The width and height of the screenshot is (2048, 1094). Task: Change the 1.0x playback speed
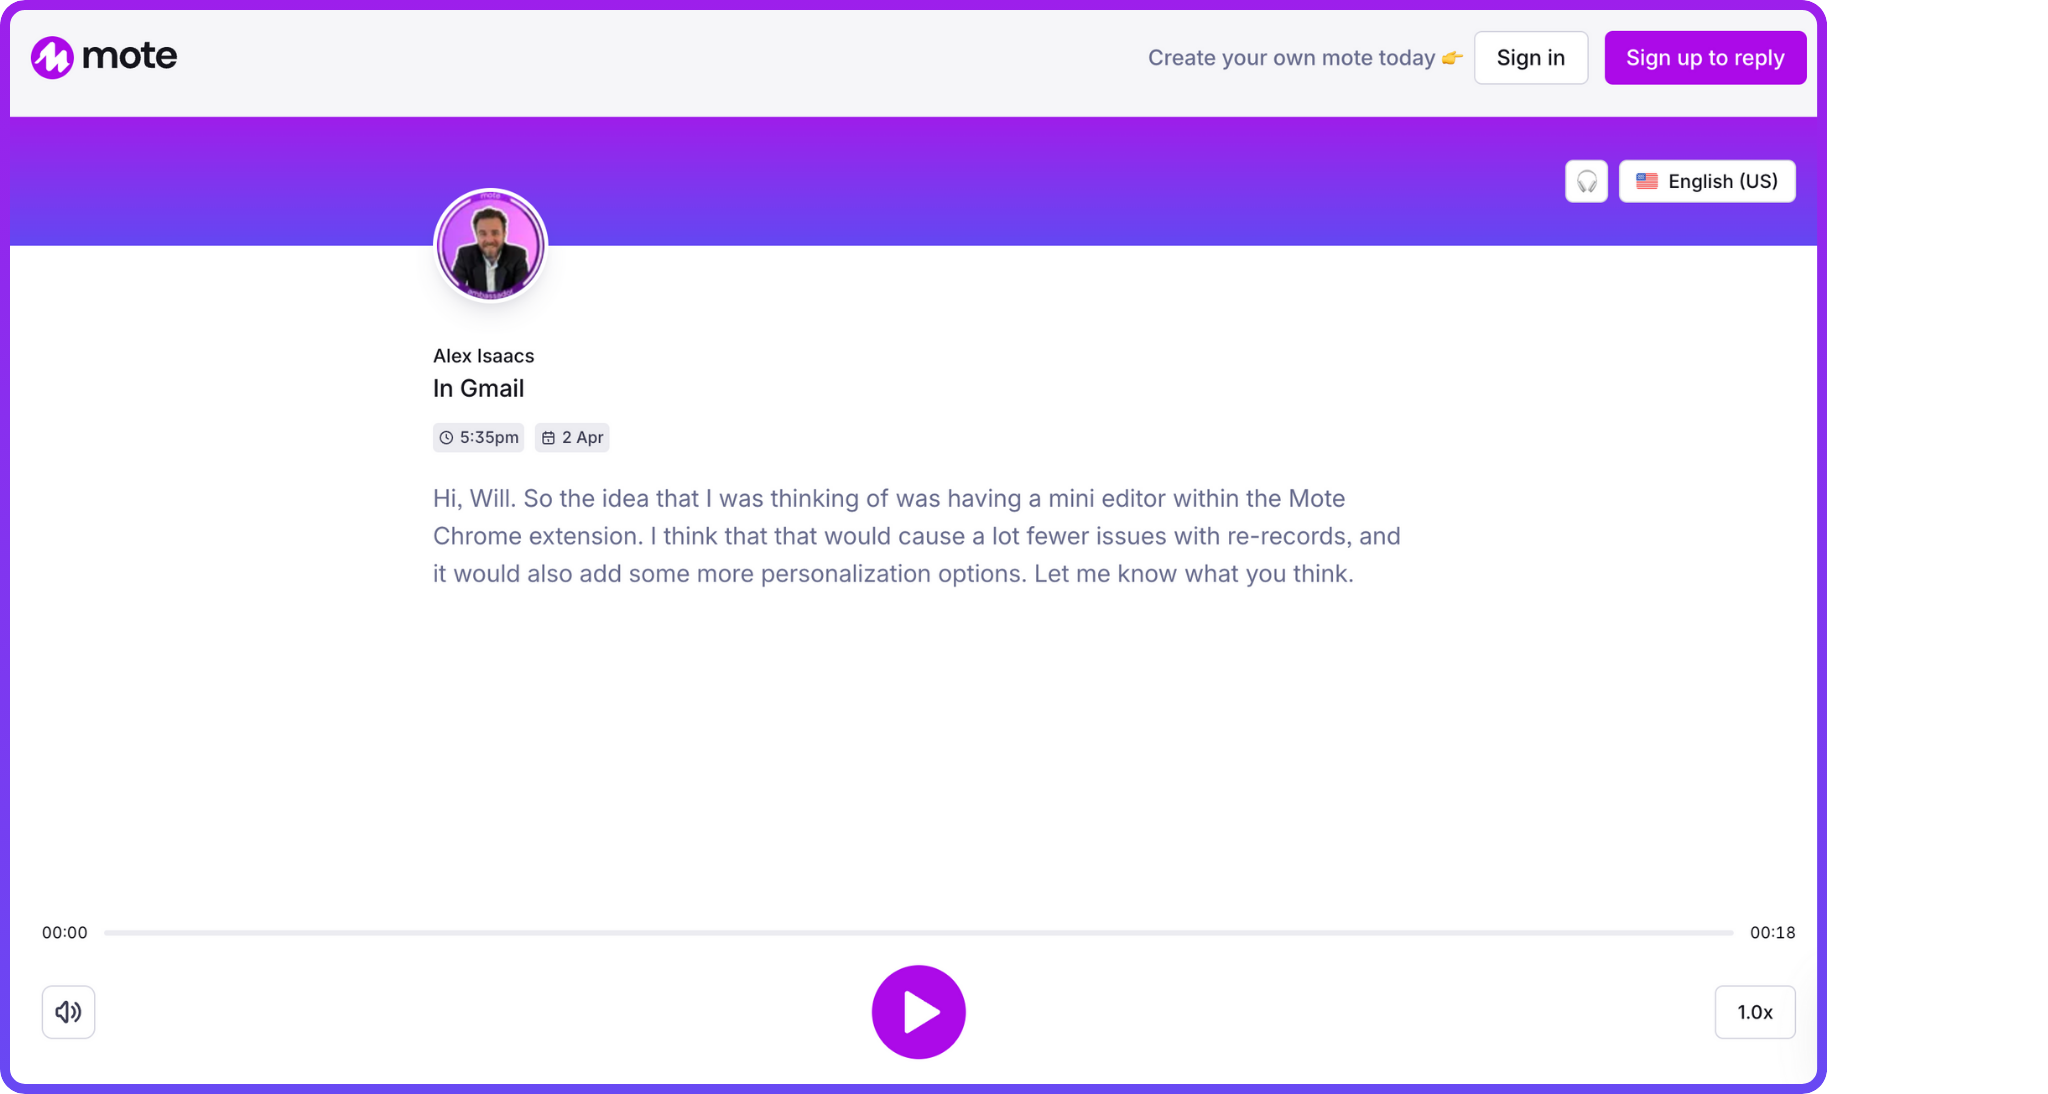[x=1754, y=1012]
